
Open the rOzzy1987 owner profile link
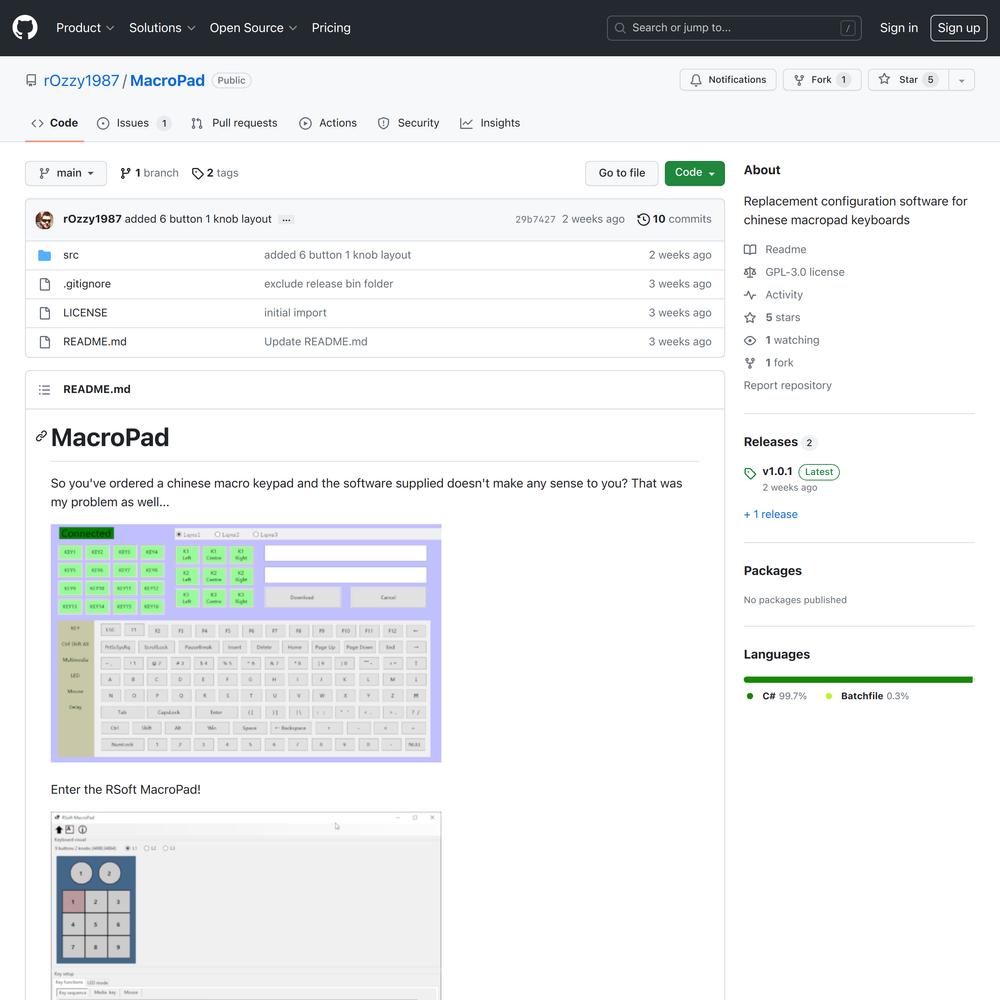[x=81, y=80]
